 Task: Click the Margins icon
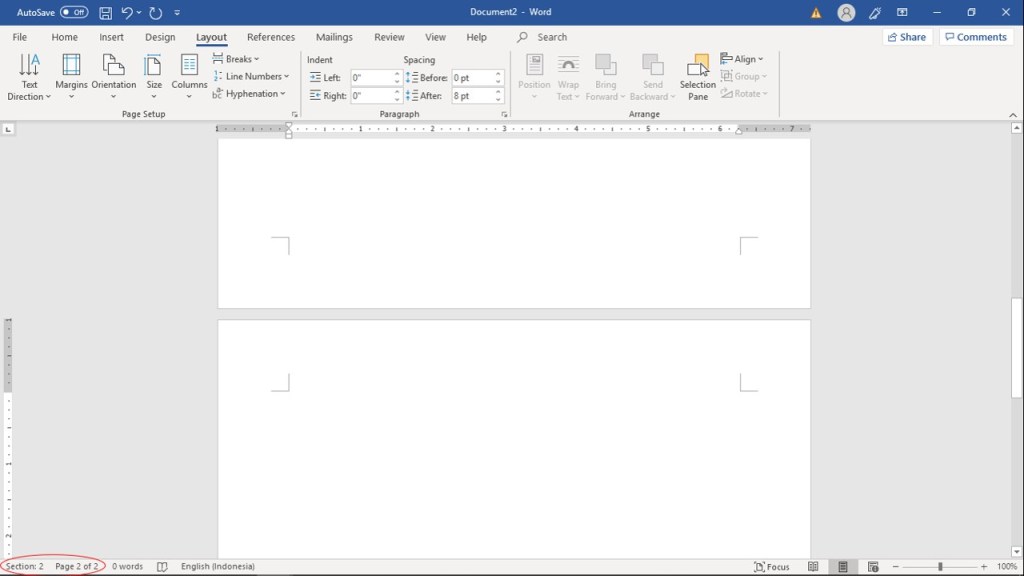click(x=71, y=66)
